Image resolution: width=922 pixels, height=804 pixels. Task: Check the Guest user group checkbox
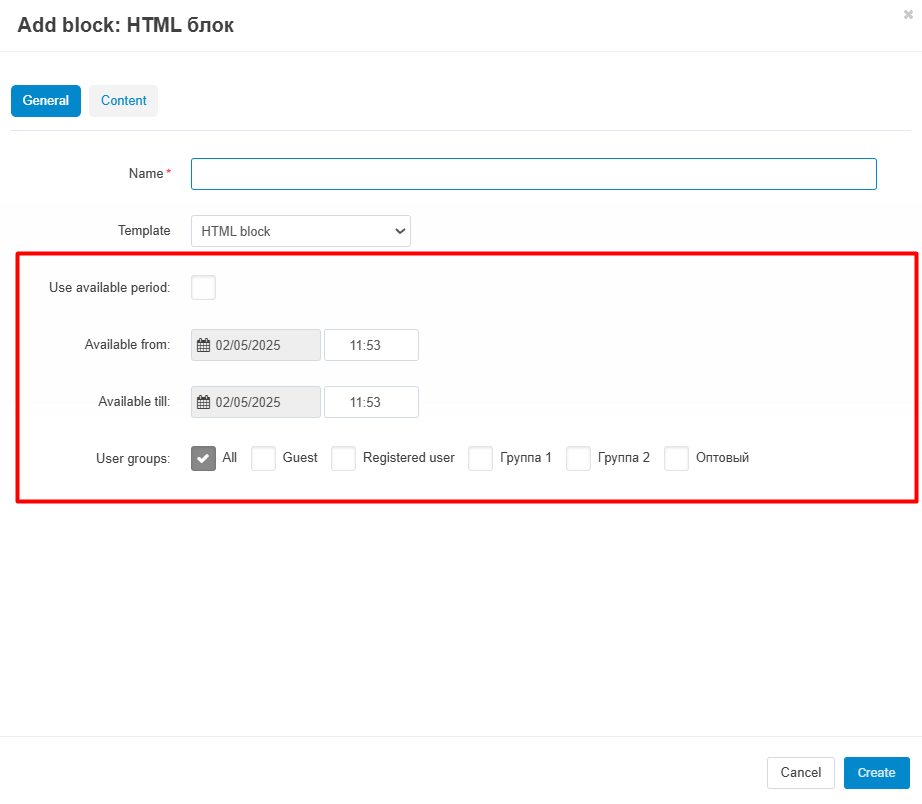(263, 459)
